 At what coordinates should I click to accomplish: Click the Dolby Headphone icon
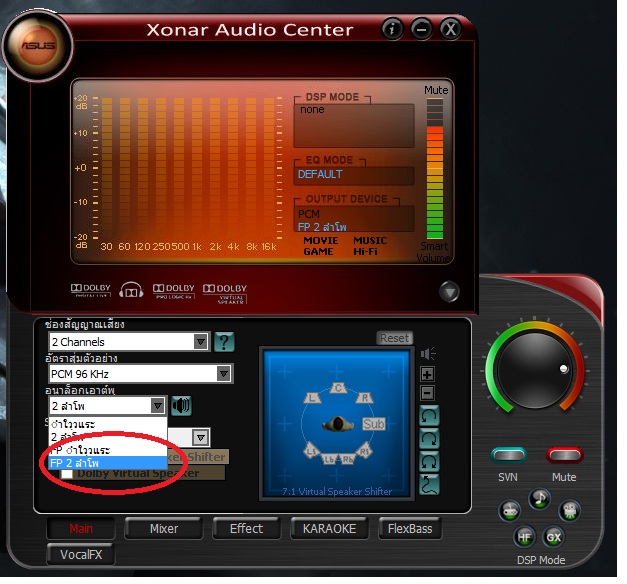point(131,290)
